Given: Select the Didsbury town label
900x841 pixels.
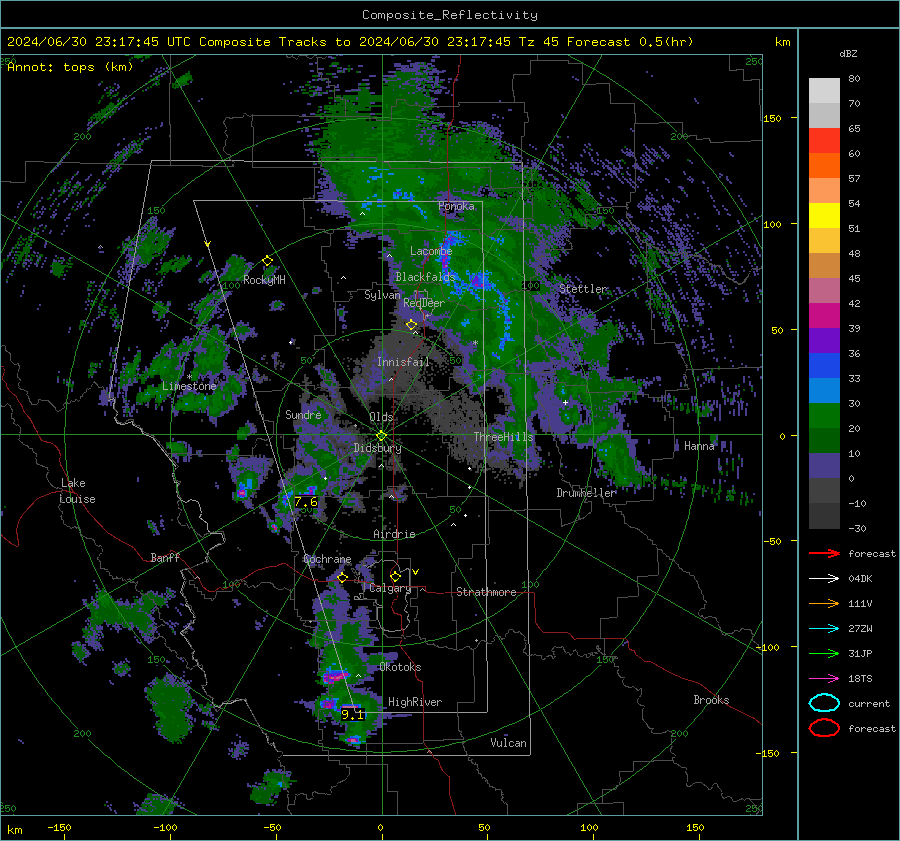Looking at the screenshot, I should [377, 448].
